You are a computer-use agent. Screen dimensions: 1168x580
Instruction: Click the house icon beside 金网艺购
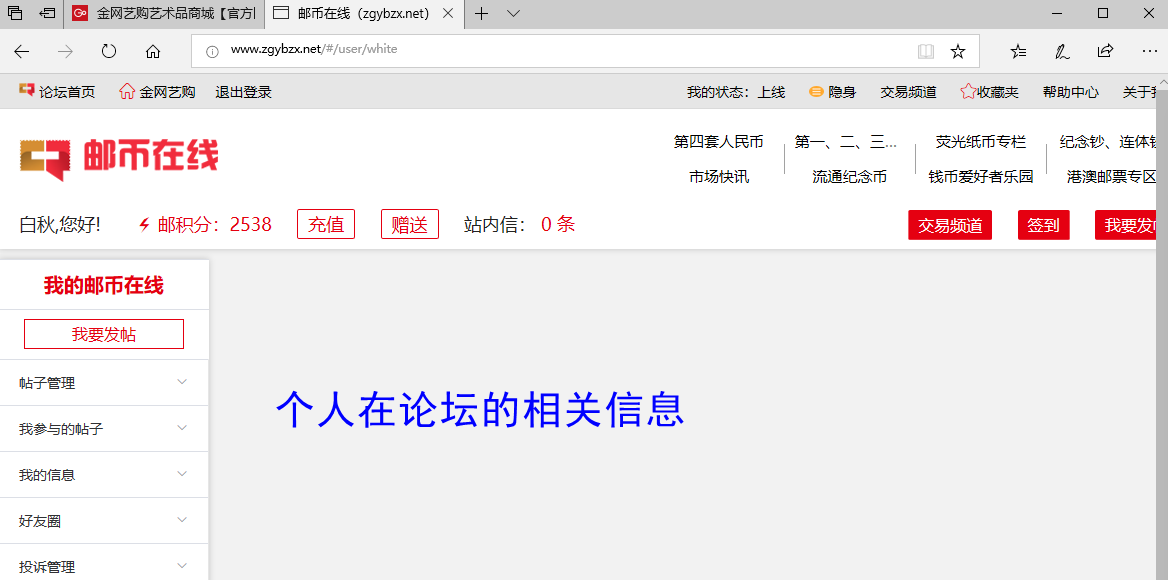pos(126,91)
